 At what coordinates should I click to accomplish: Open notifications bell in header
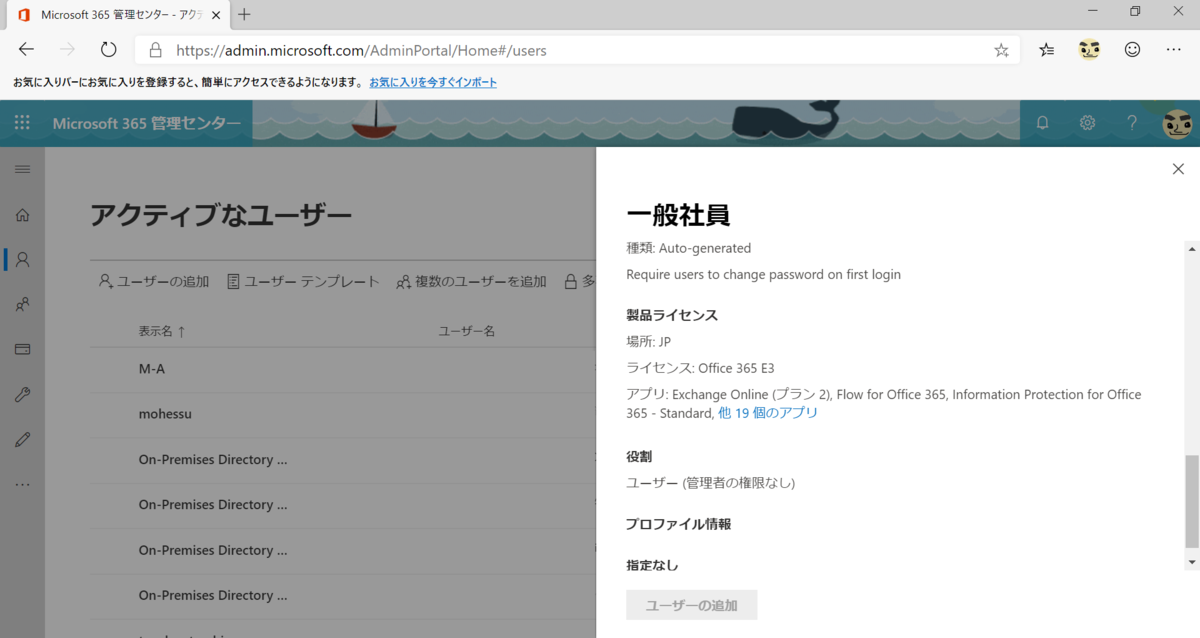pos(1042,123)
